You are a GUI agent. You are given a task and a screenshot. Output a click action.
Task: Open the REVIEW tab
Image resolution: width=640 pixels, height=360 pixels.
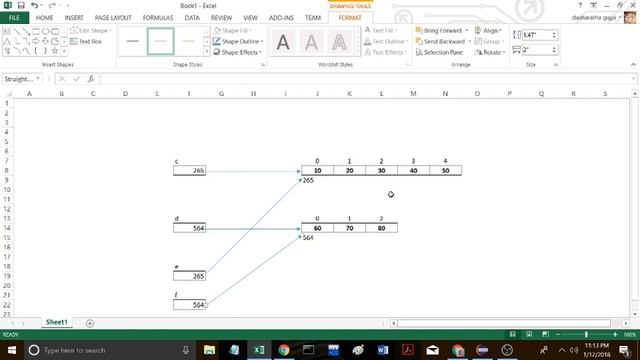(221, 18)
